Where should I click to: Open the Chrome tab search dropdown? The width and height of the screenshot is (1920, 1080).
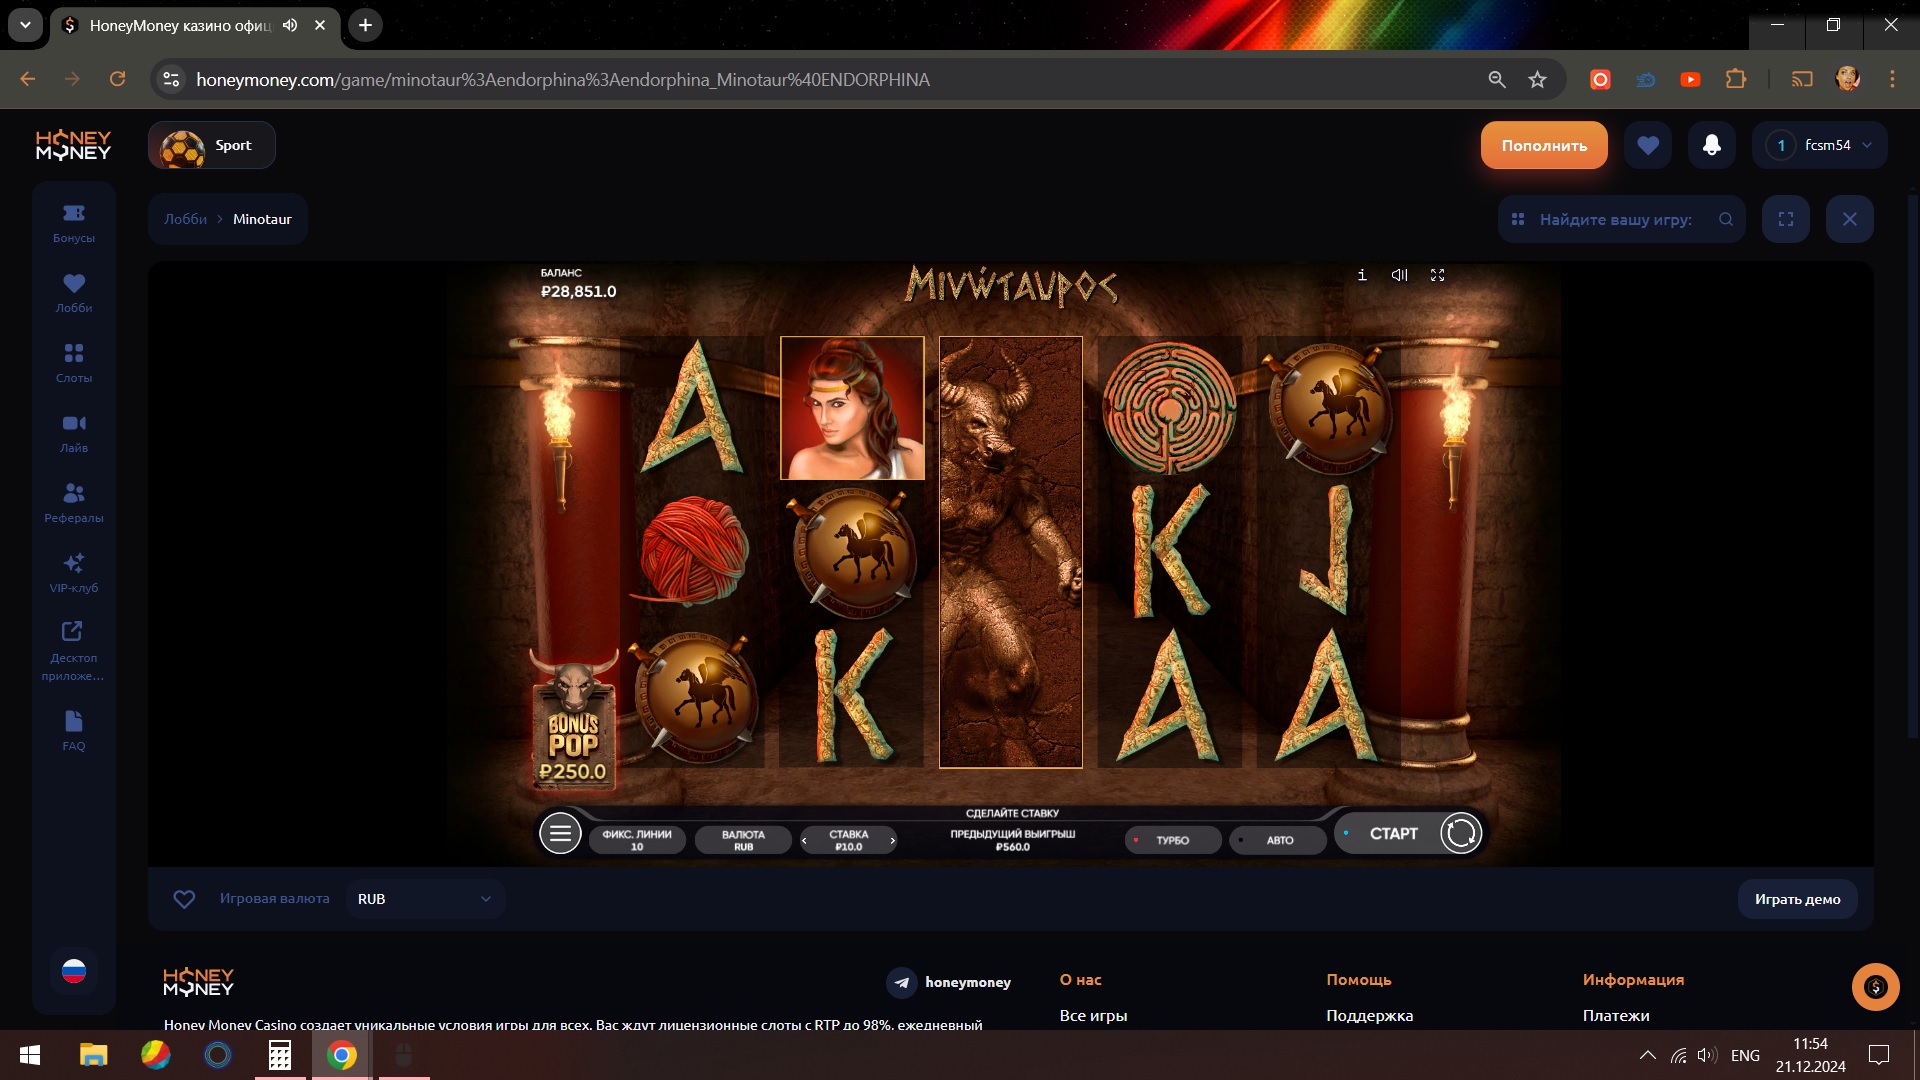pyautogui.click(x=25, y=25)
